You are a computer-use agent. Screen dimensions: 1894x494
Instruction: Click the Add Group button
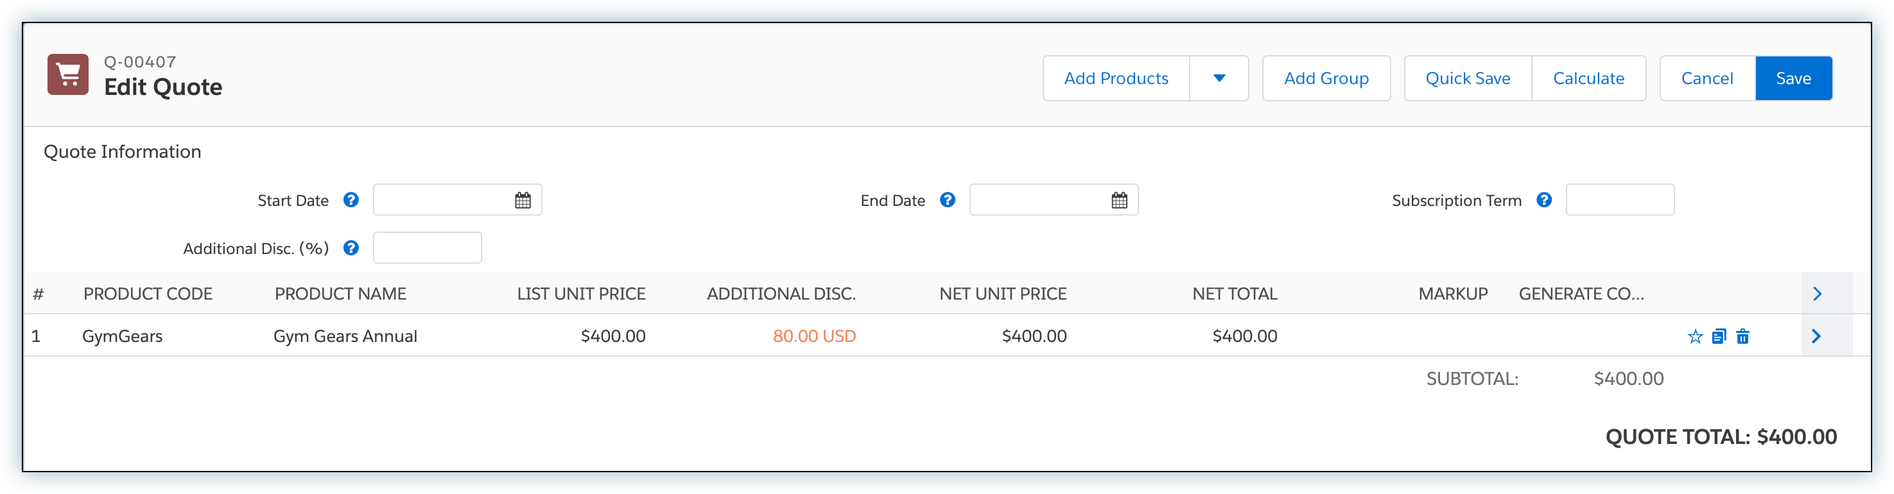[x=1326, y=78]
